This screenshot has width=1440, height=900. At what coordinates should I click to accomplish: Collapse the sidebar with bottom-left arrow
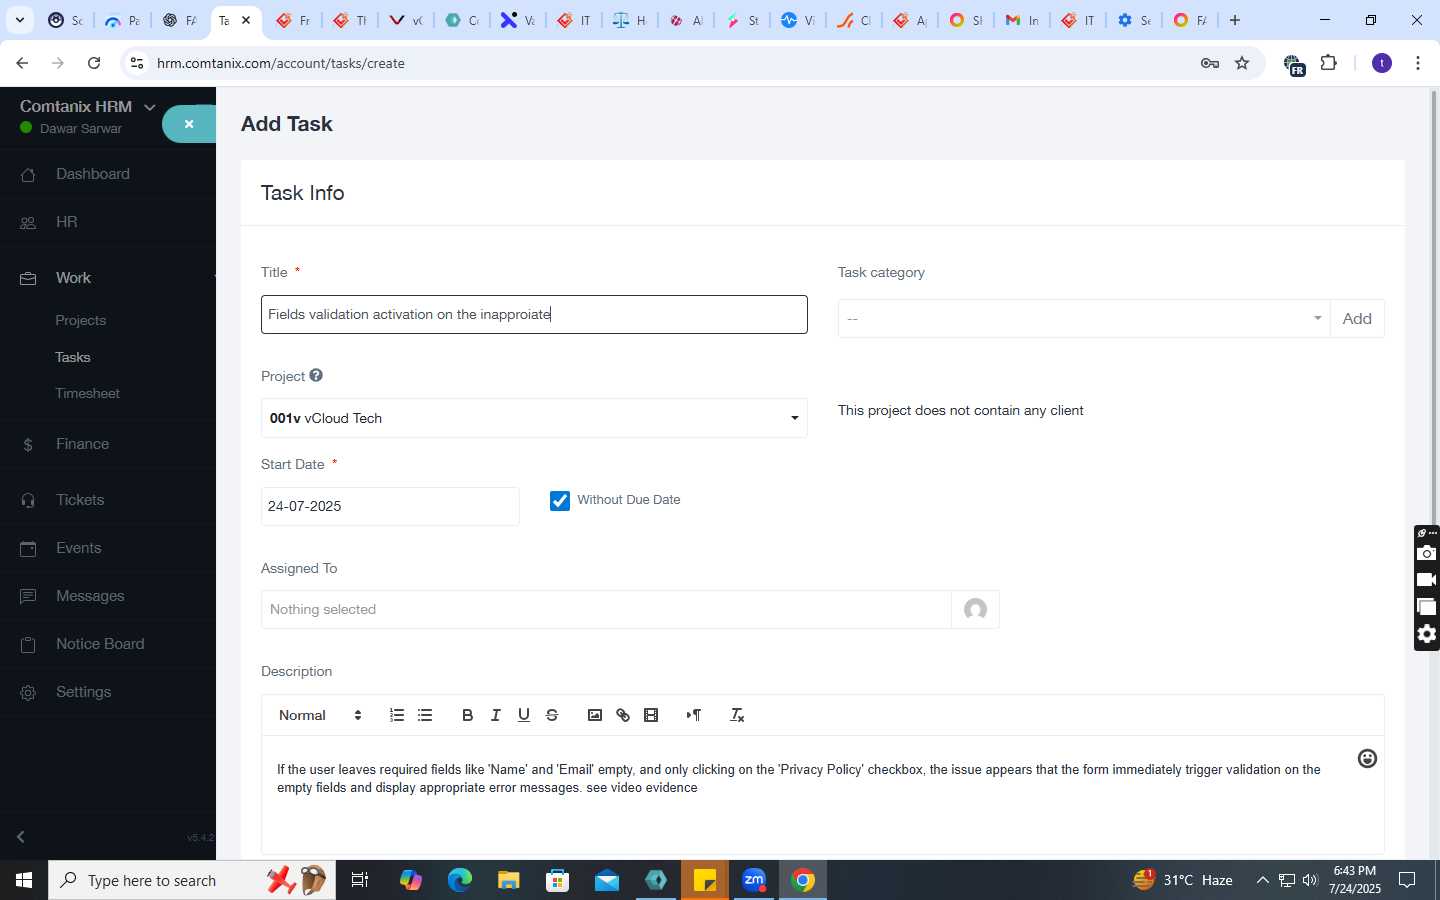point(21,836)
